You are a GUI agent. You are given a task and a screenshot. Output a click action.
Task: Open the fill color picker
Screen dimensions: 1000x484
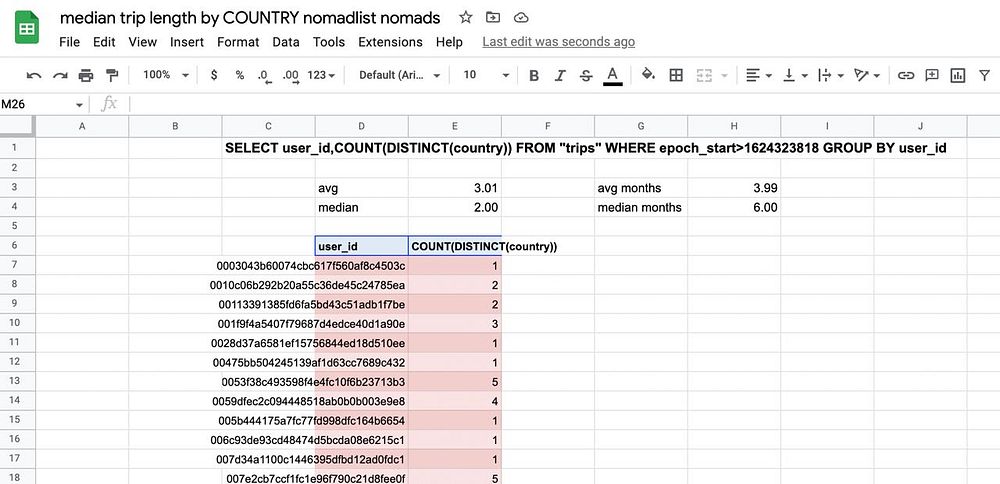(649, 75)
